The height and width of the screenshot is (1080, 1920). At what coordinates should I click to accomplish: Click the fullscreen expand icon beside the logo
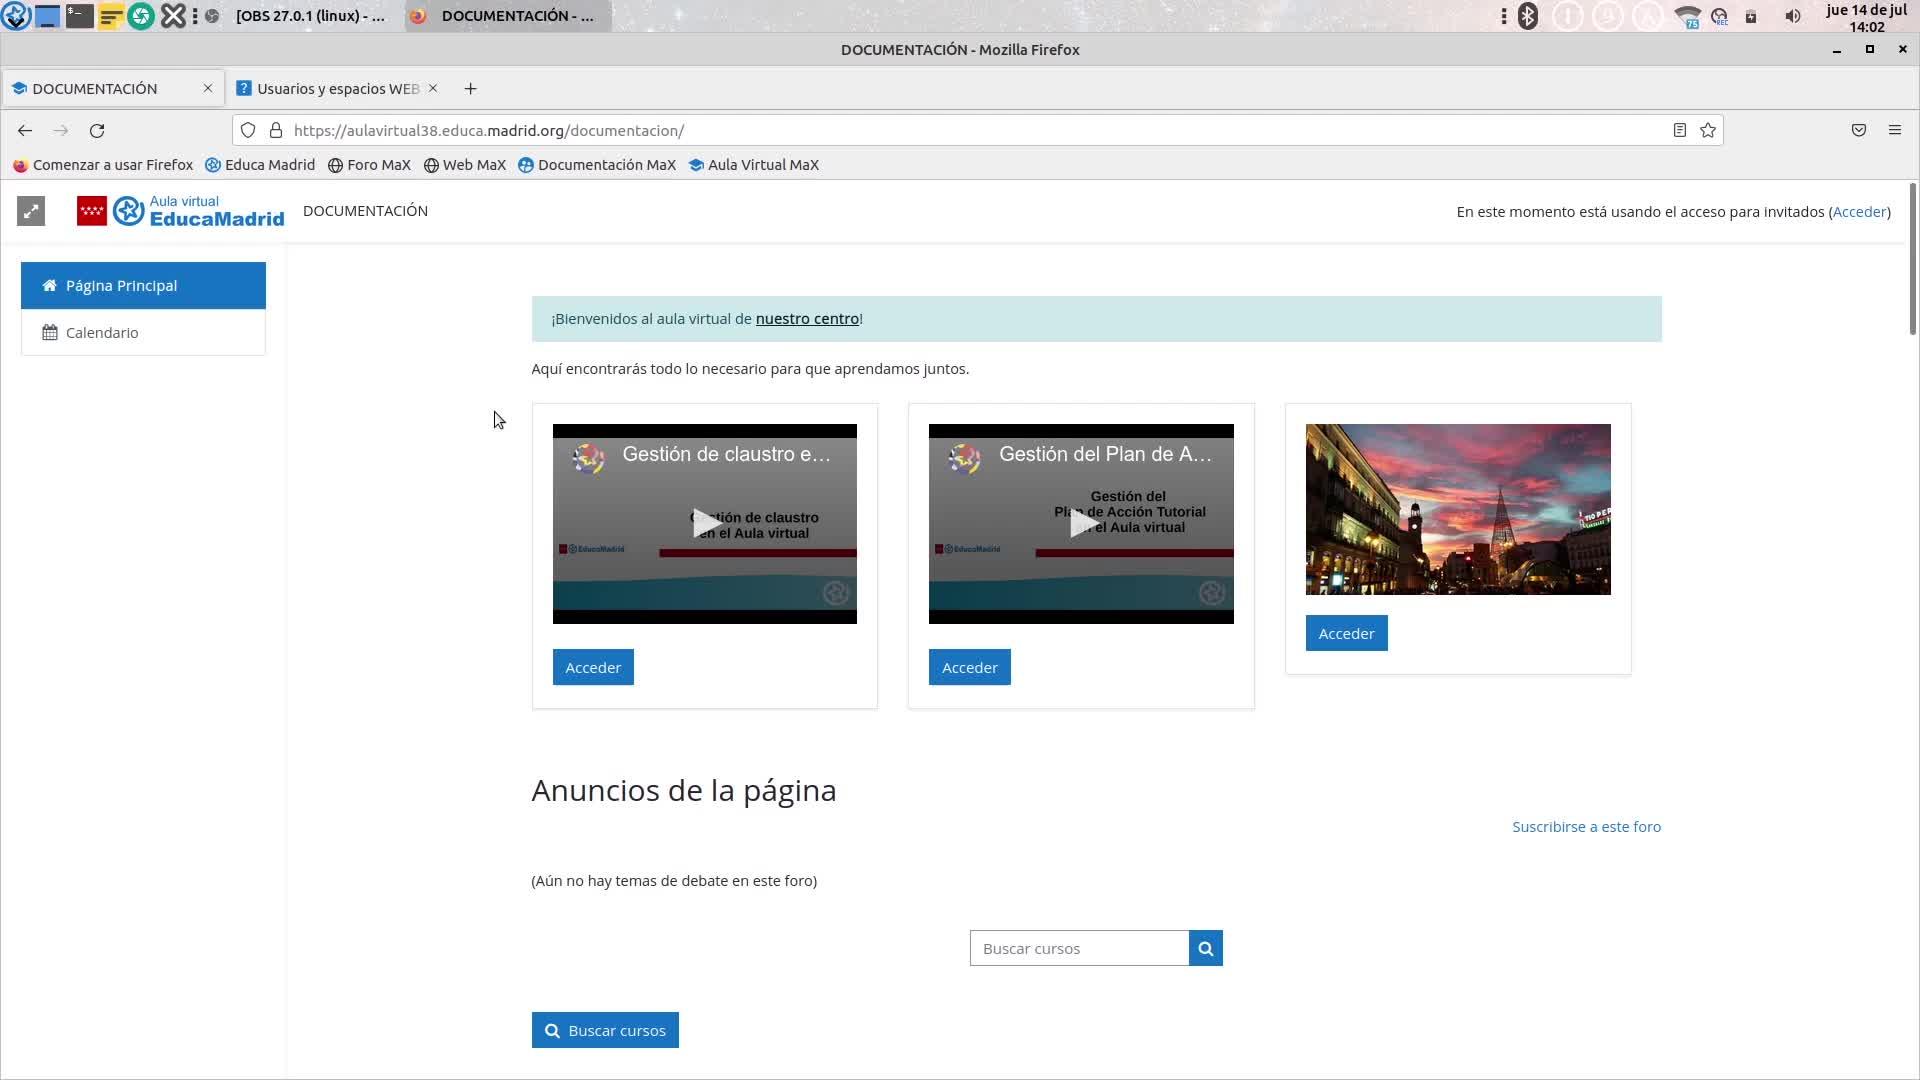(x=31, y=211)
